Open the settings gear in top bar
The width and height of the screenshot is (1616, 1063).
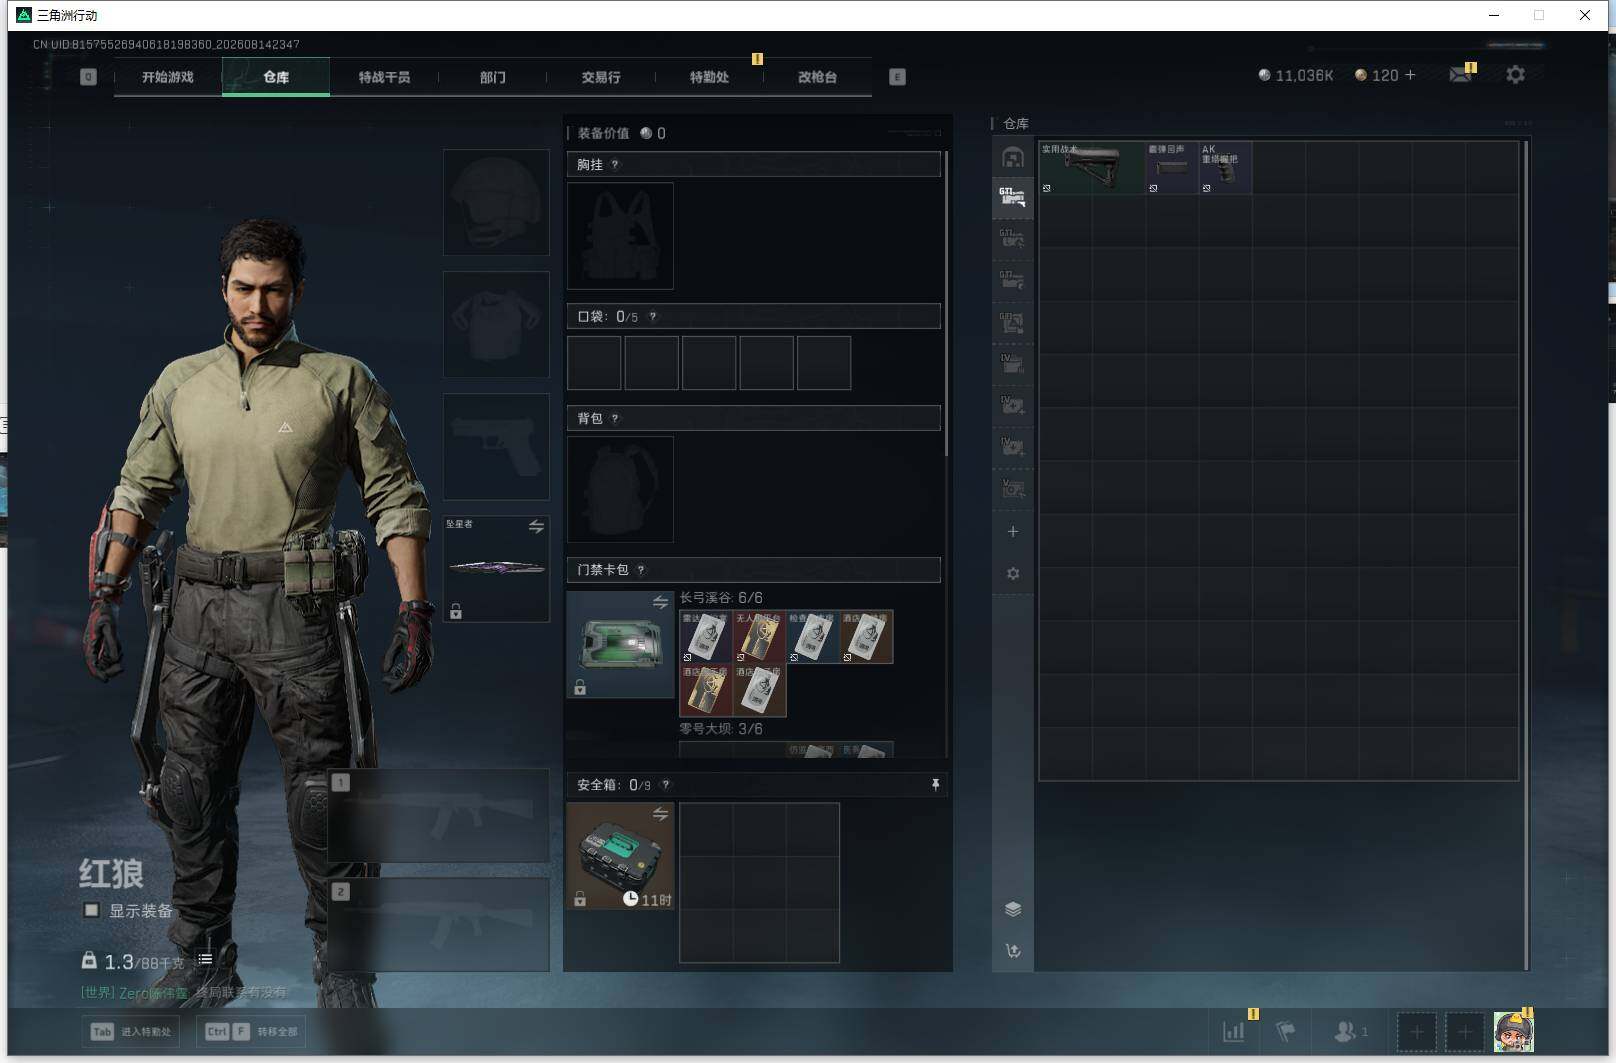1515,75
